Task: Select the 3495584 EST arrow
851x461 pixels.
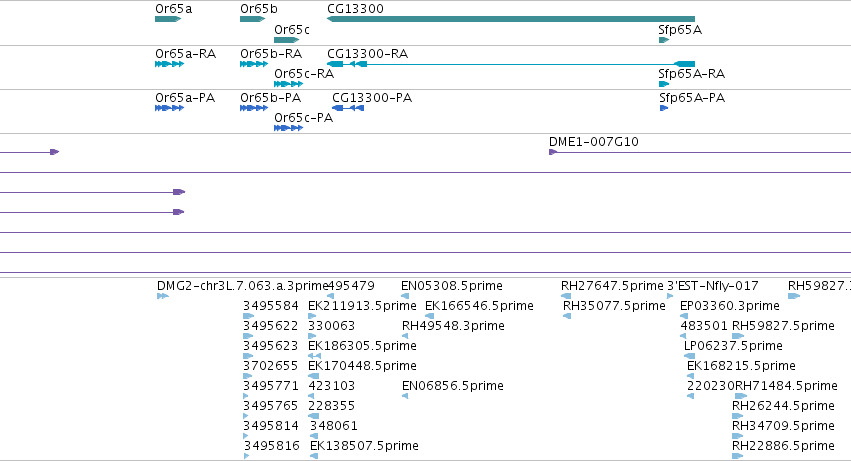Action: click(249, 316)
